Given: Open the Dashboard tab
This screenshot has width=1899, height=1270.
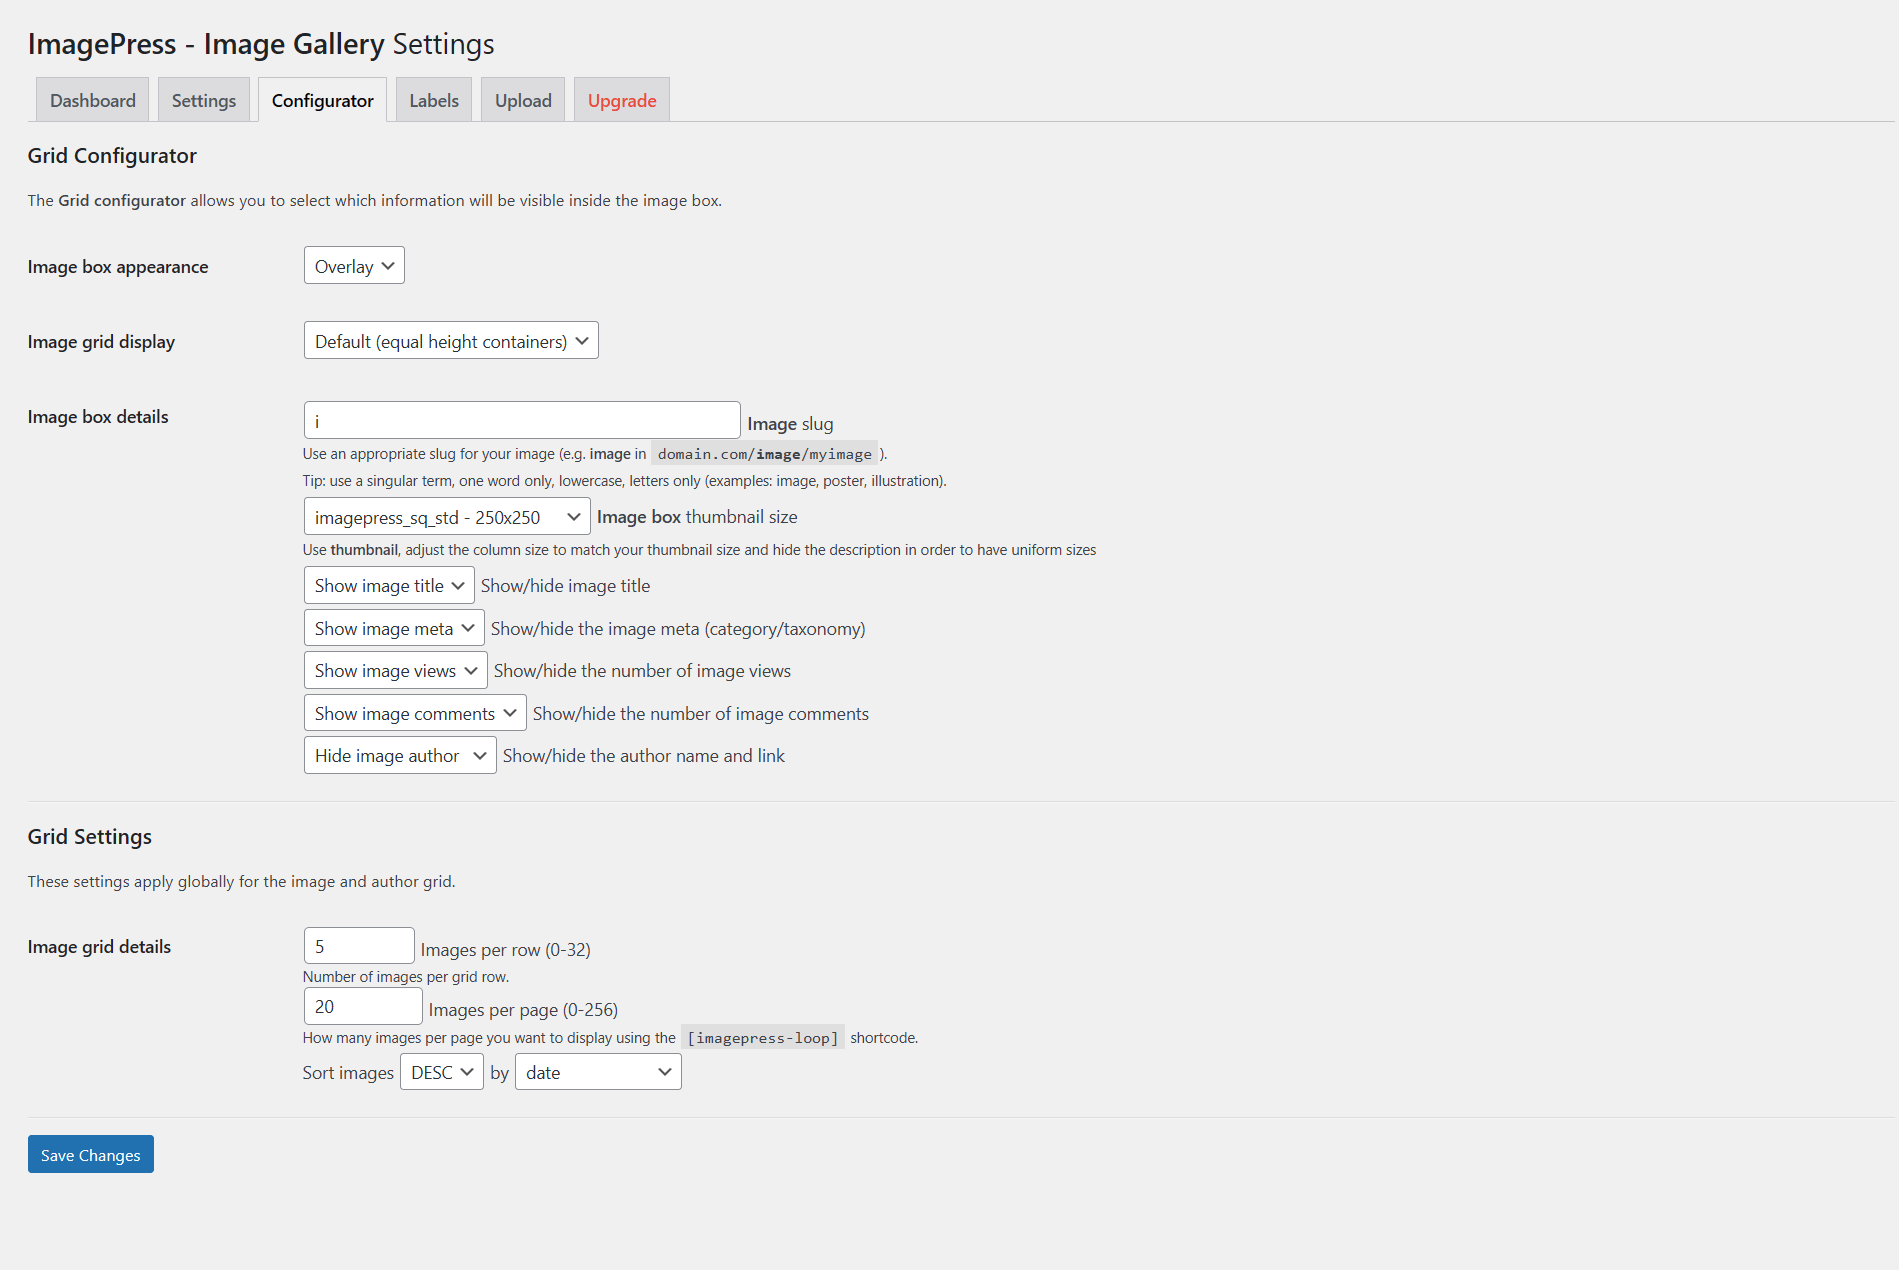Looking at the screenshot, I should (x=92, y=100).
